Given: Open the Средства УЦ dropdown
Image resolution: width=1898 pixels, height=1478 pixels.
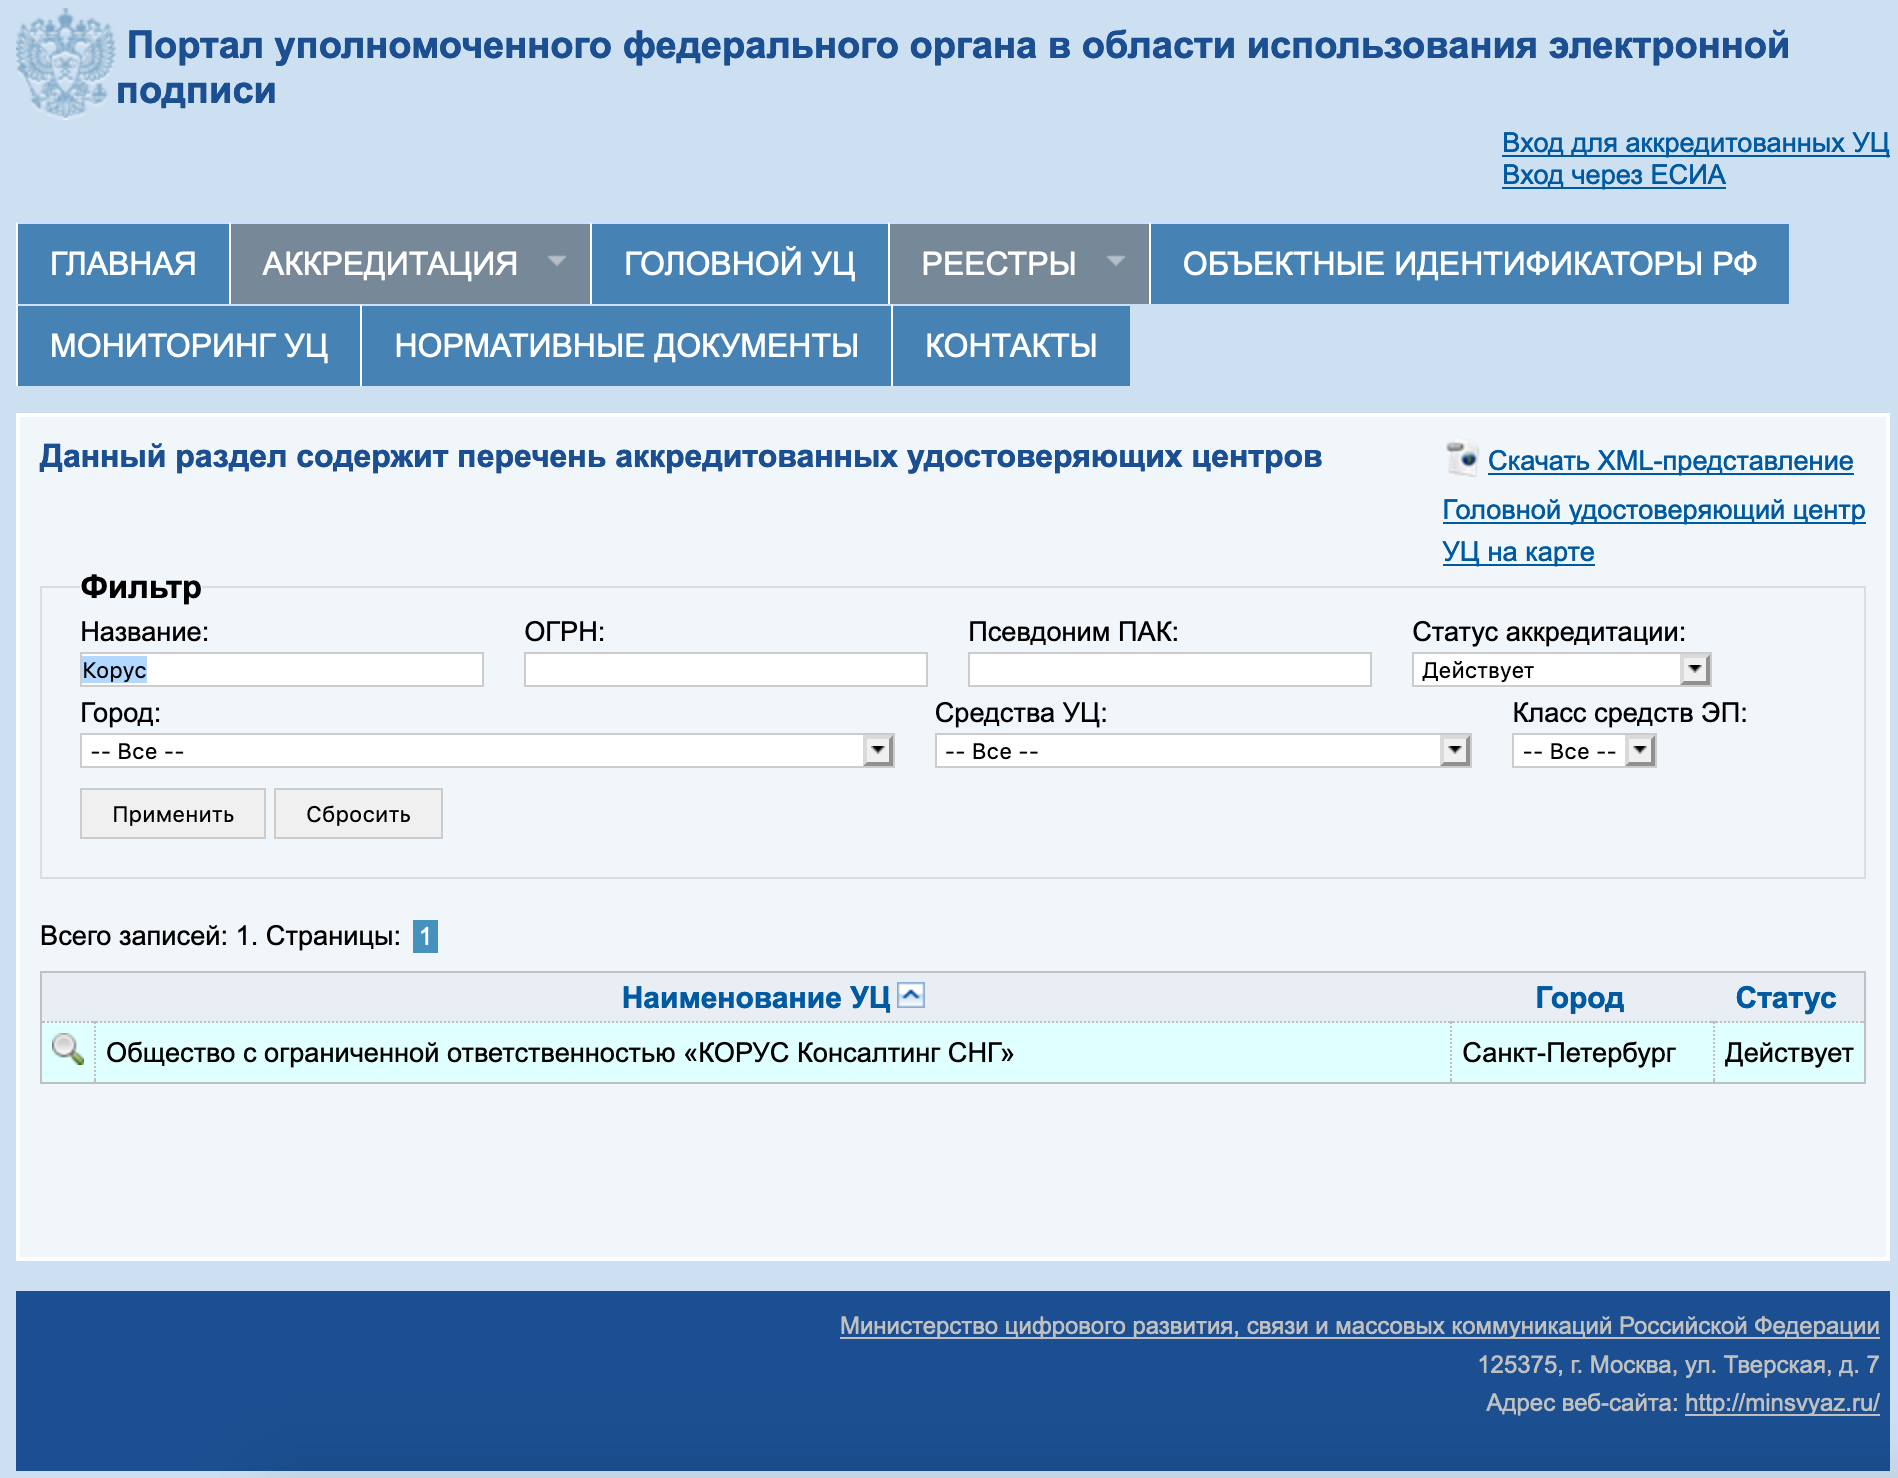Looking at the screenshot, I should click(x=1202, y=750).
